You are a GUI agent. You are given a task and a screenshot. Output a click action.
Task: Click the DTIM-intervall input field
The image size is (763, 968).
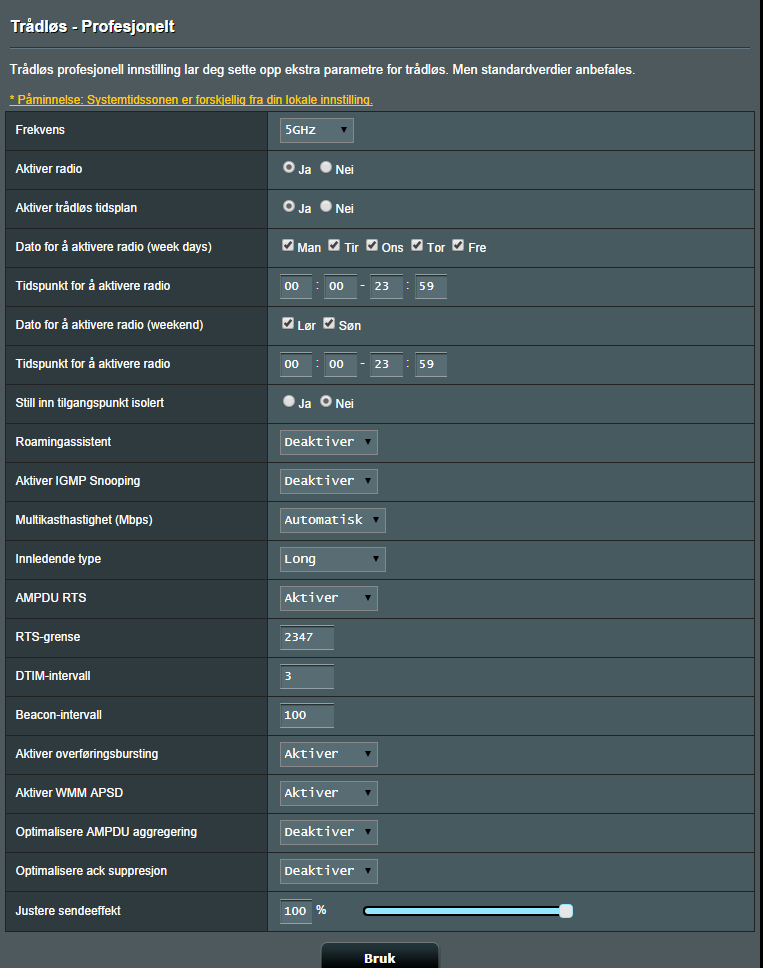(x=307, y=676)
